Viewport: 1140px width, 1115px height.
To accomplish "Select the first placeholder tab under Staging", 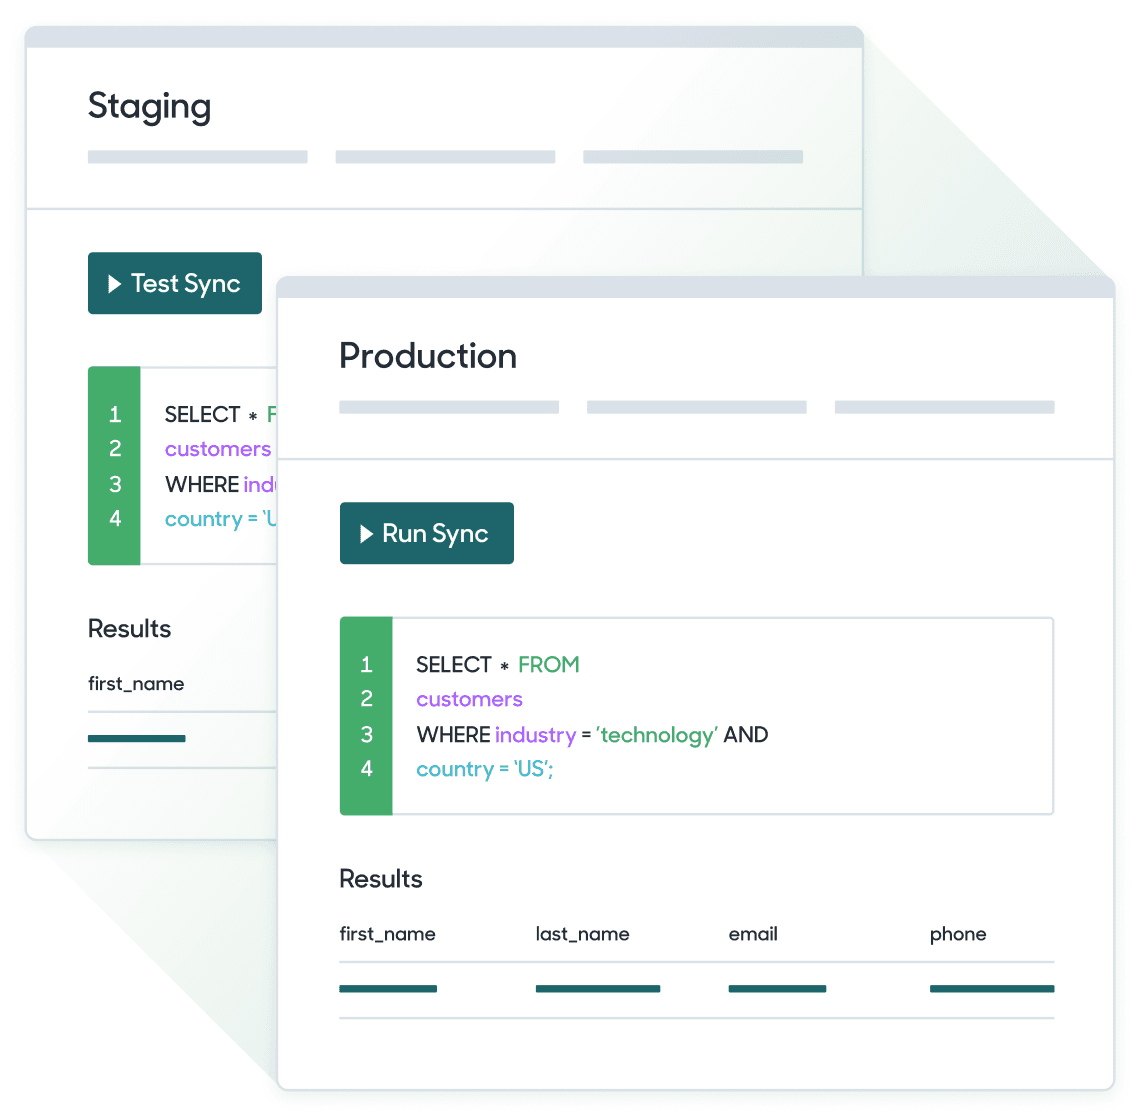I will pos(197,157).
